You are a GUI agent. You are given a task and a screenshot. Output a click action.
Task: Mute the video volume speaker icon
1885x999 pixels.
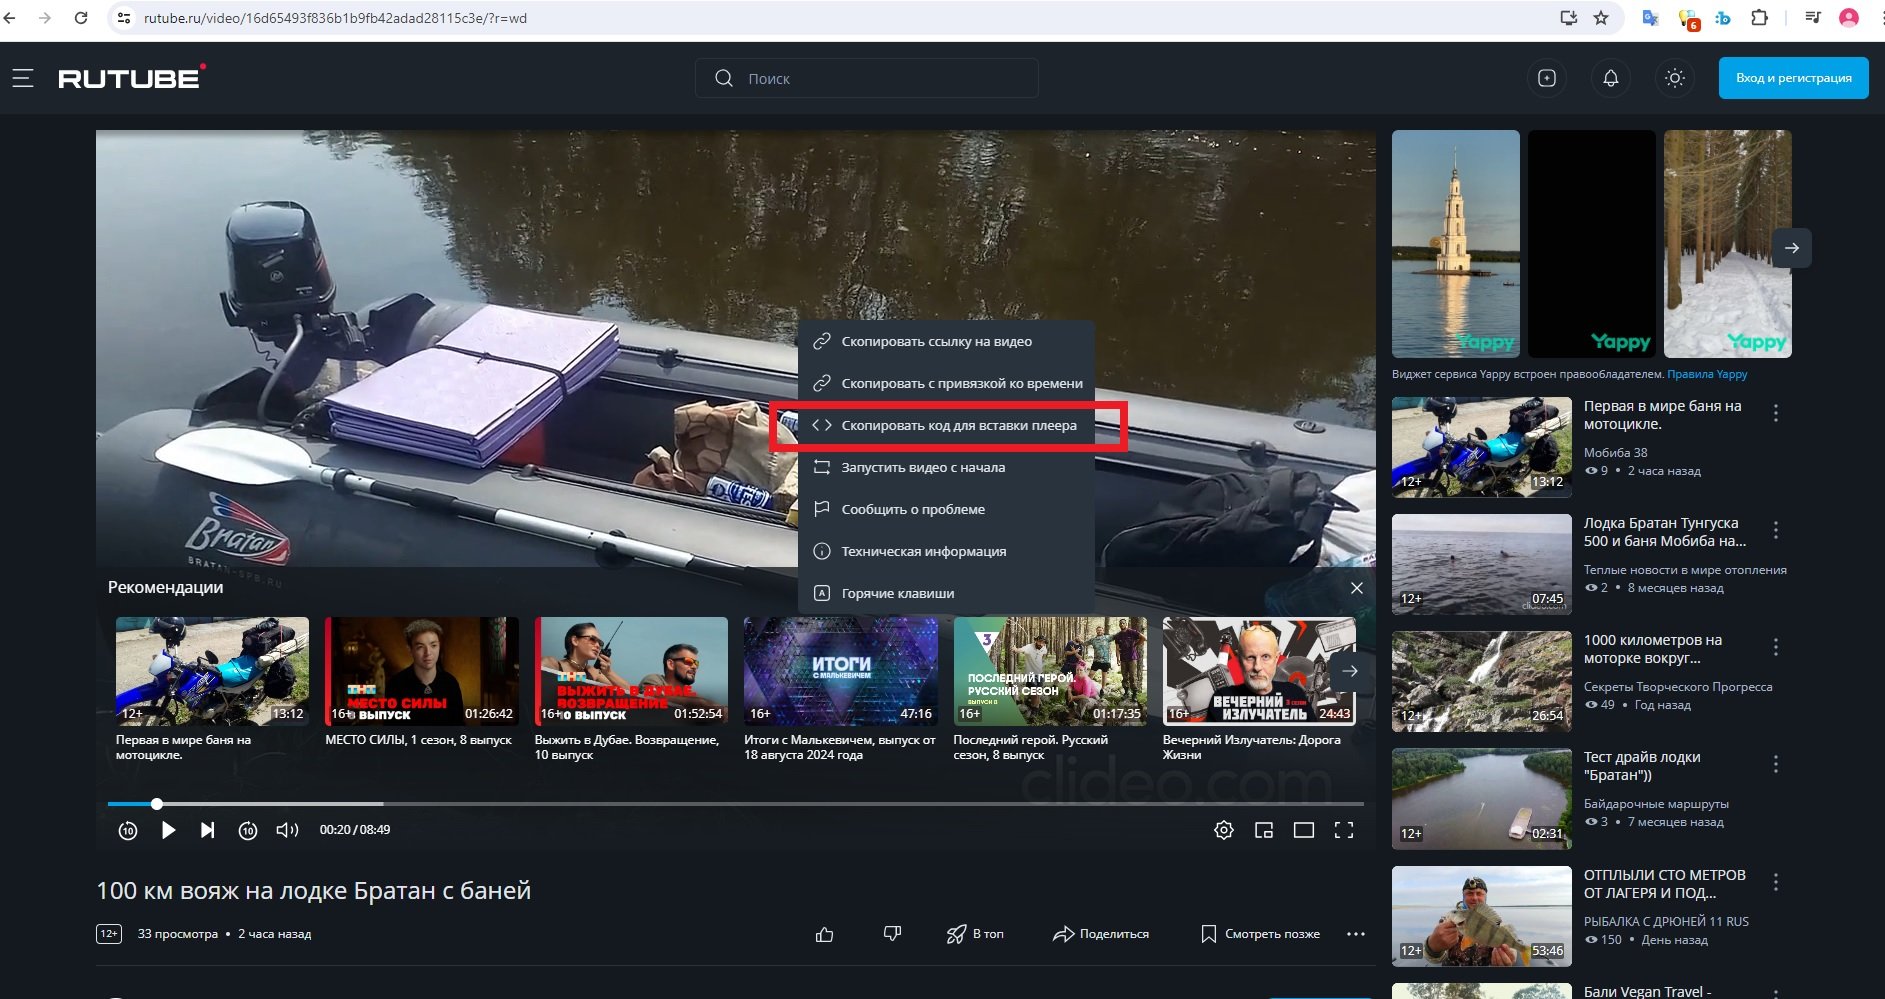click(x=287, y=830)
